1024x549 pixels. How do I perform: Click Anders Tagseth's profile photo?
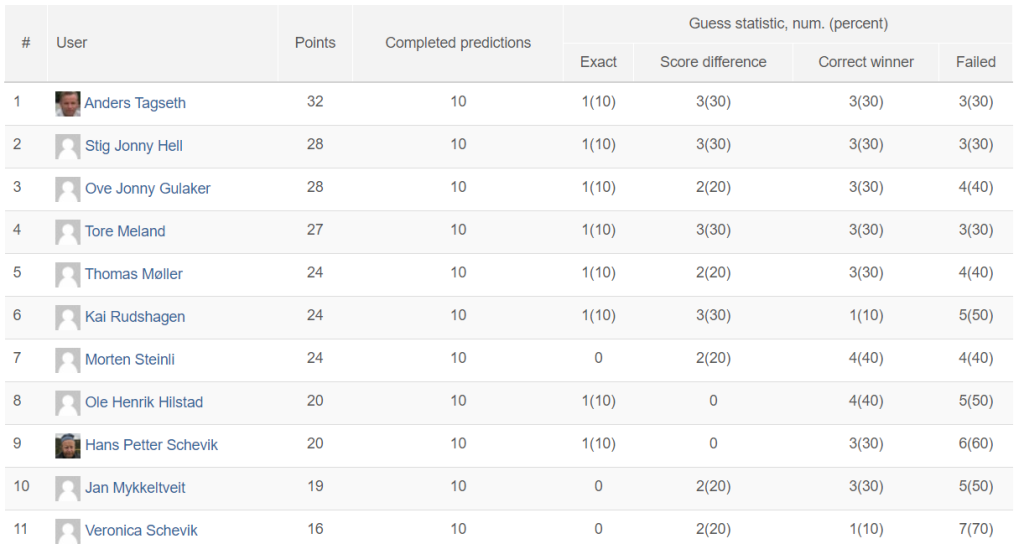coord(68,104)
